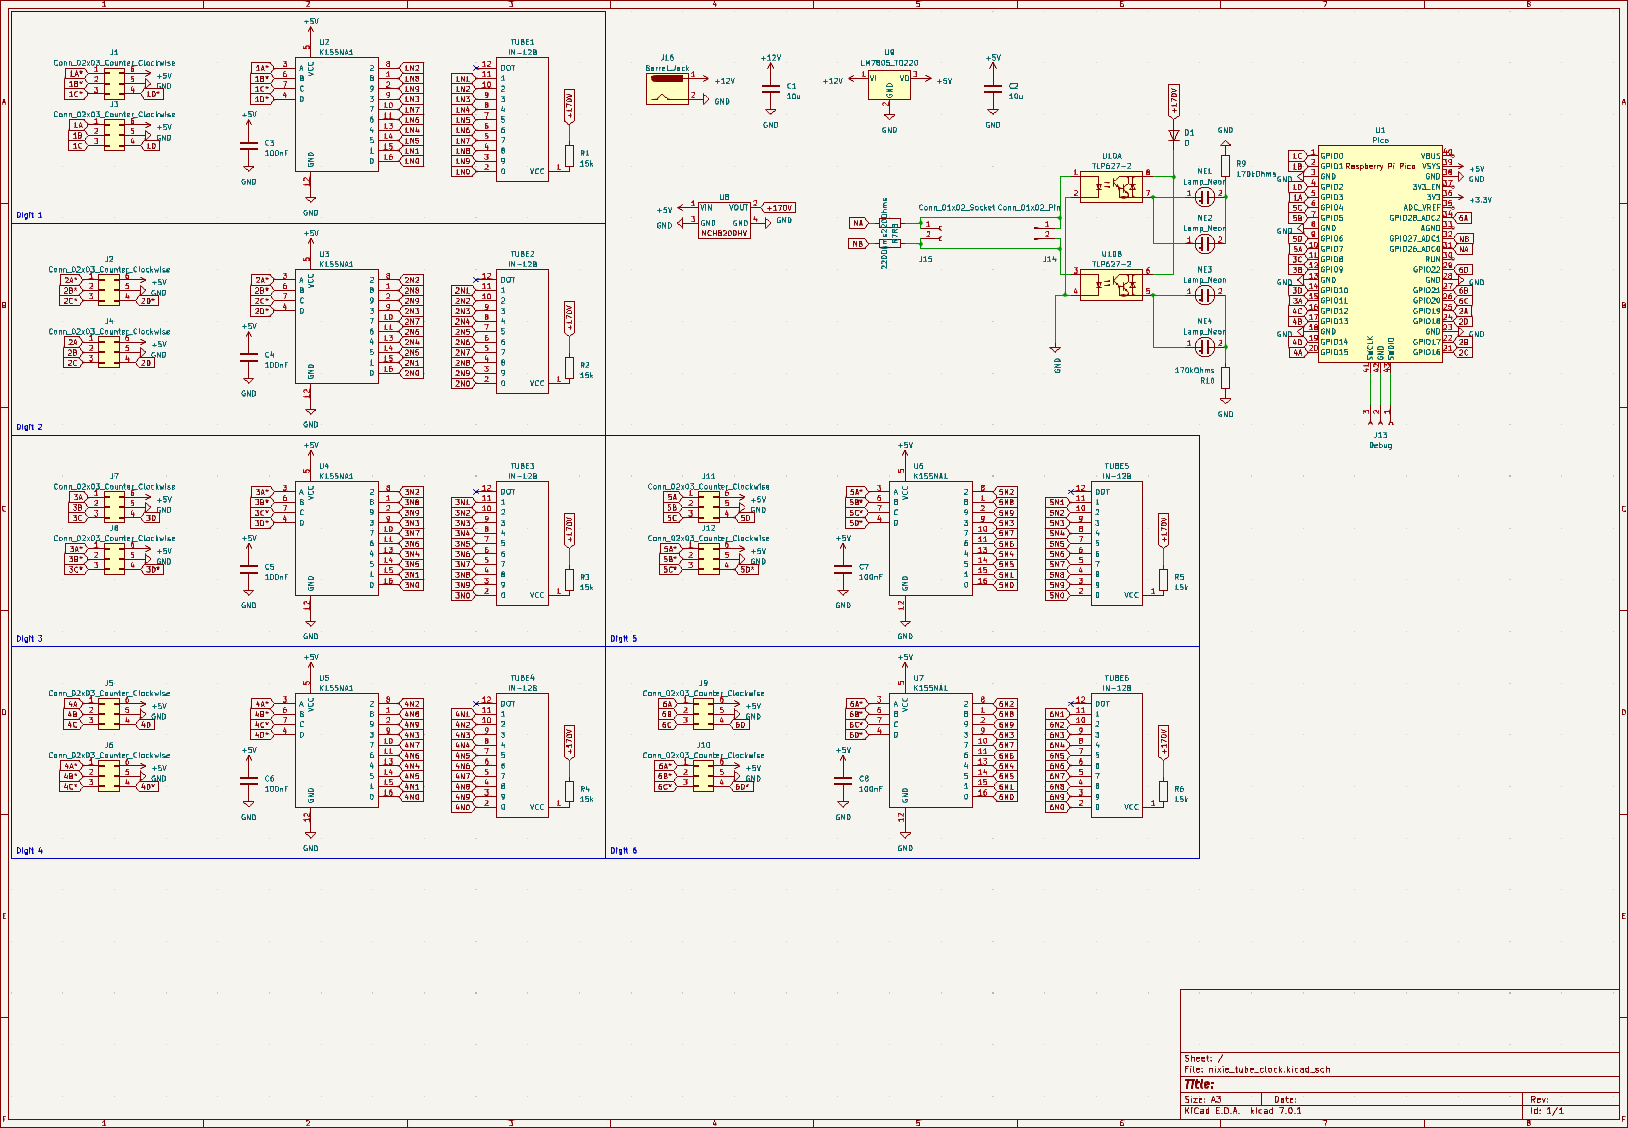Select the U10A TLP627-2 optocoupler
The width and height of the screenshot is (1628, 1128).
[1111, 186]
